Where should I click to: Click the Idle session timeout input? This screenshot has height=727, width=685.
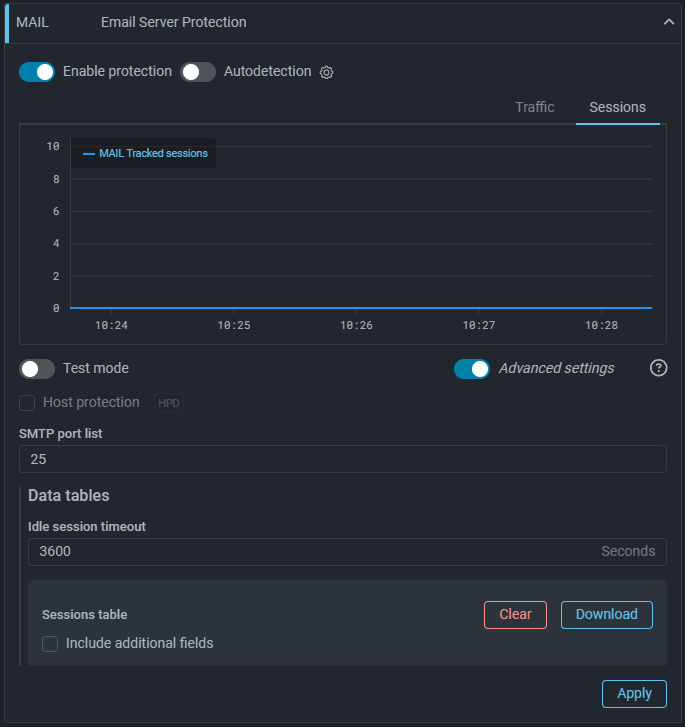[x=310, y=552]
